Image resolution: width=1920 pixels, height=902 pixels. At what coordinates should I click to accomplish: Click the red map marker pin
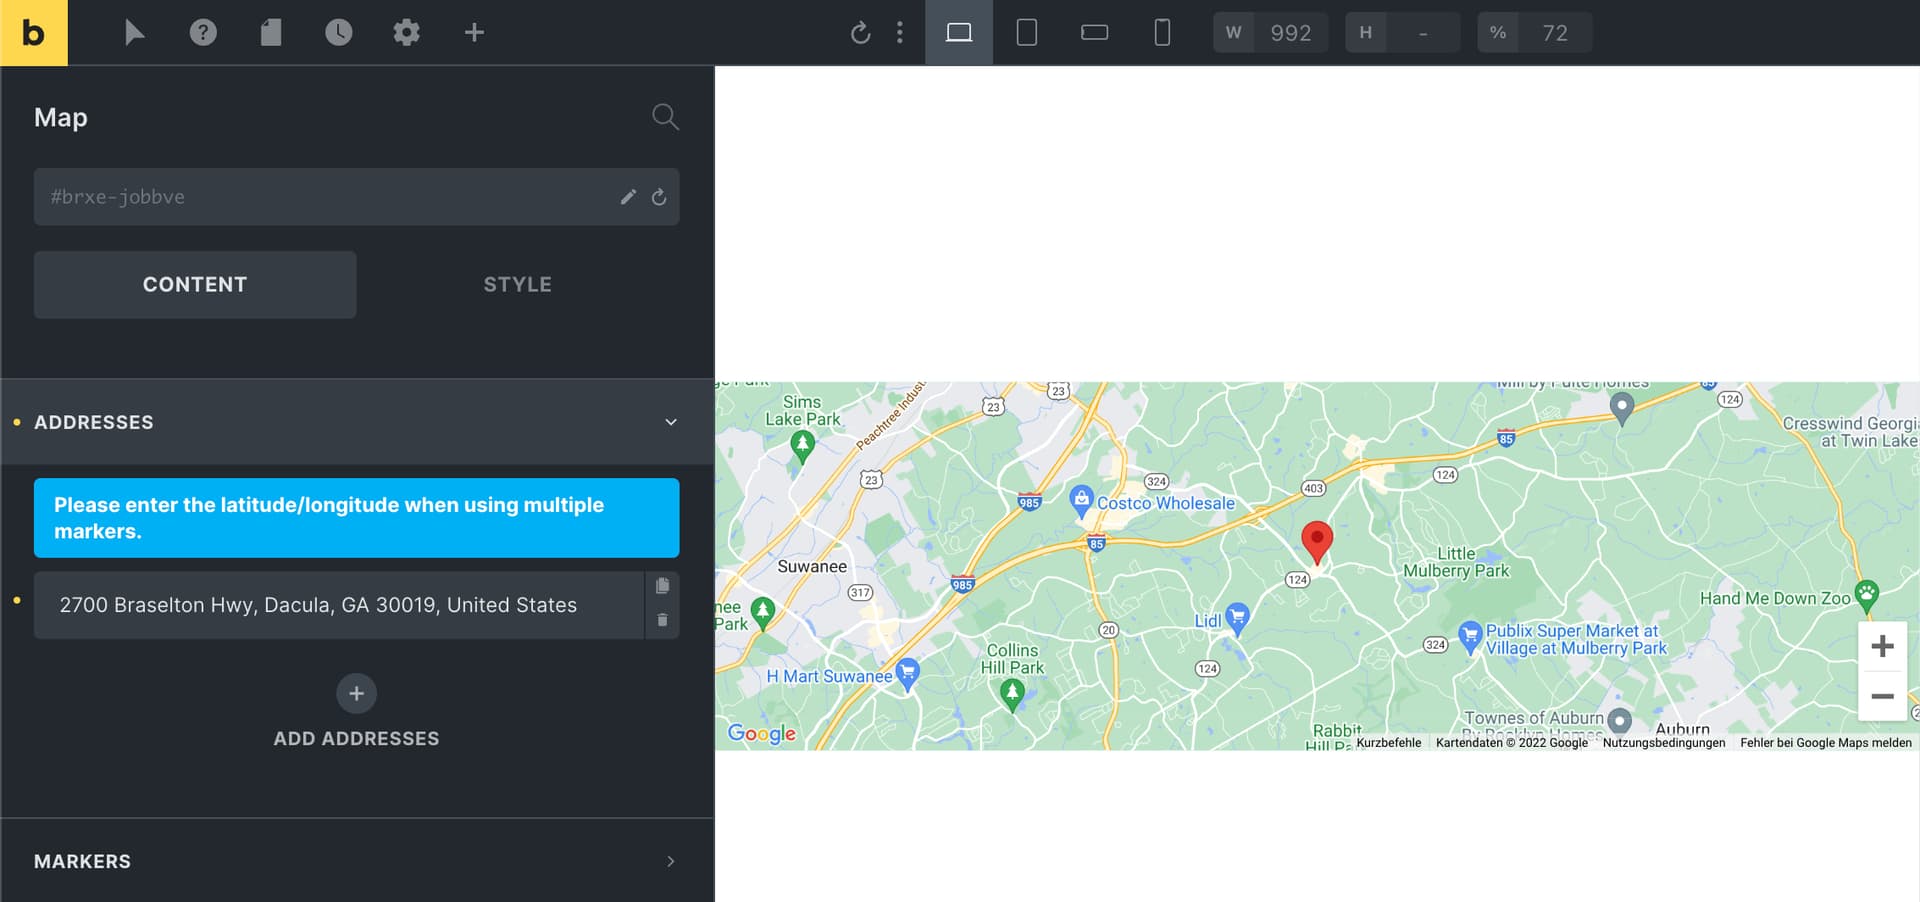(1317, 542)
